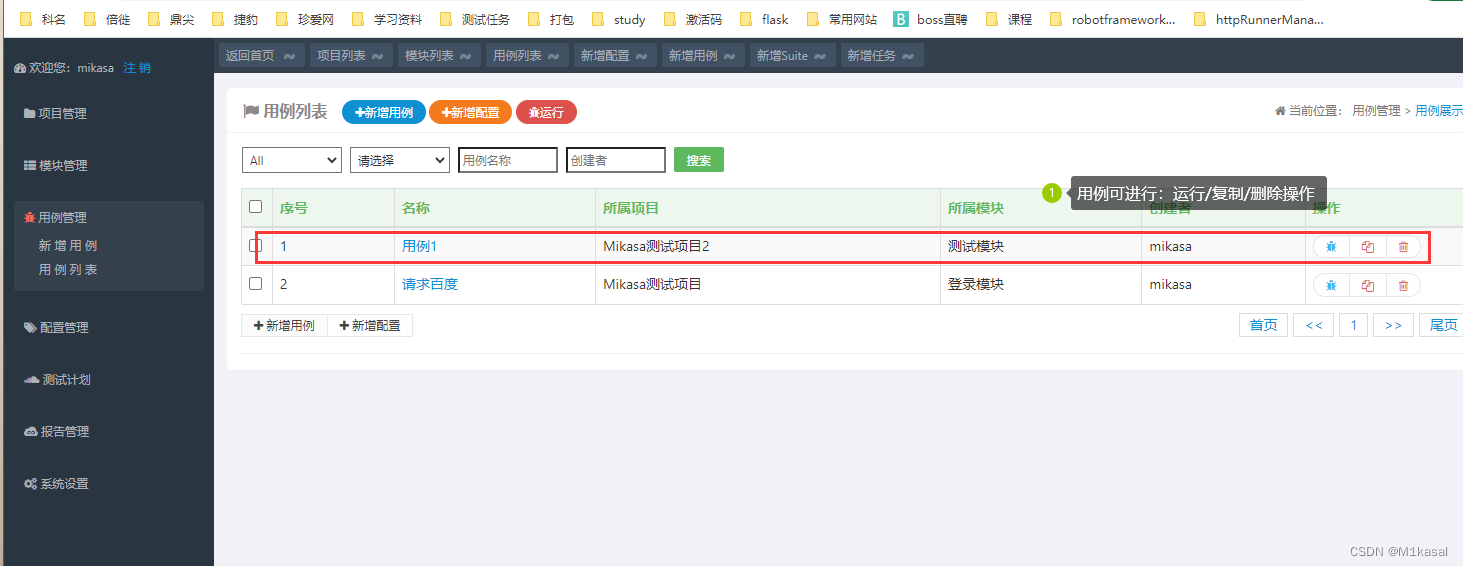Open the 请选择 module dropdown
The width and height of the screenshot is (1463, 566).
click(x=400, y=160)
